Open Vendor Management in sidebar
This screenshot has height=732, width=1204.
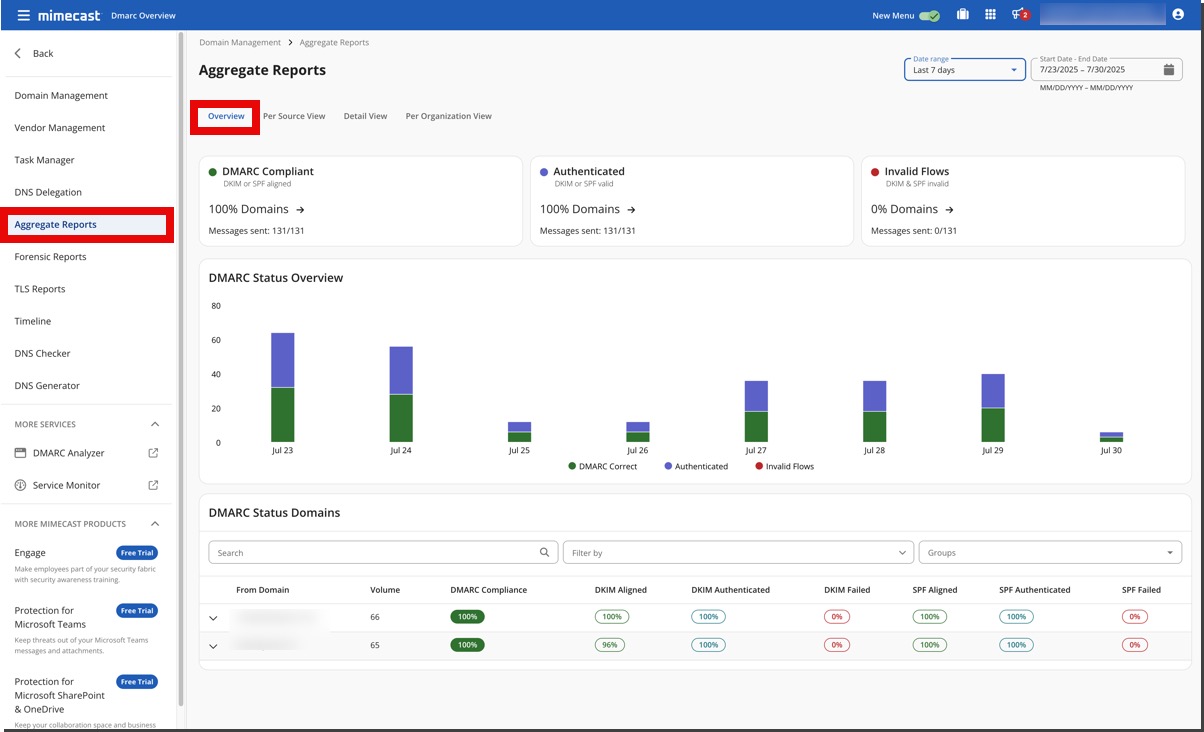[x=60, y=128]
